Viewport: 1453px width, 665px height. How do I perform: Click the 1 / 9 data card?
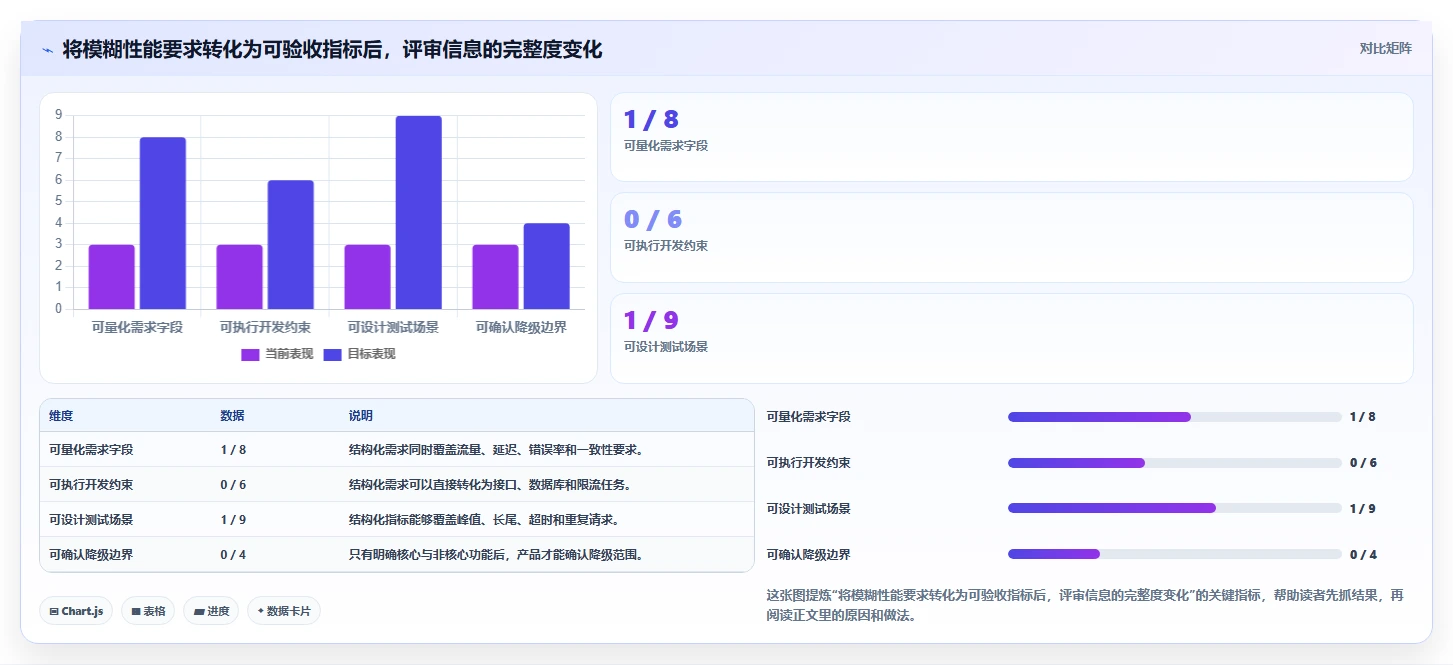click(x=1011, y=338)
